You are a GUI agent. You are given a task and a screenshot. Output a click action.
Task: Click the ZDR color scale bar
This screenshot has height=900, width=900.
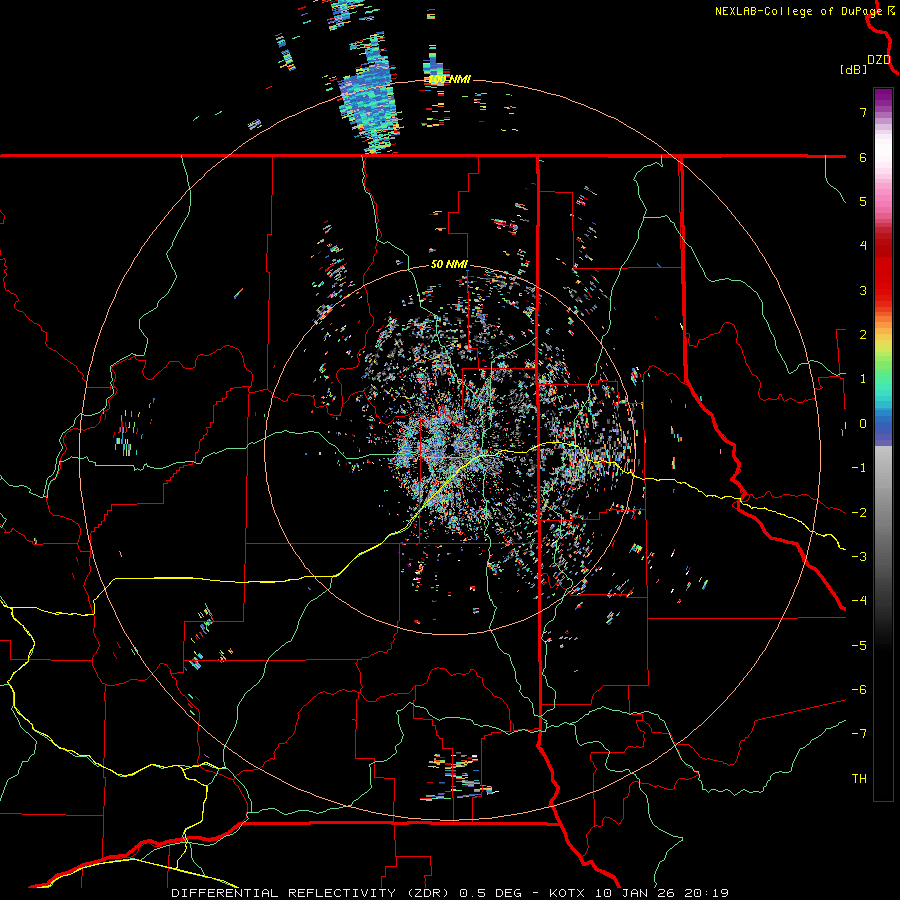(883, 444)
